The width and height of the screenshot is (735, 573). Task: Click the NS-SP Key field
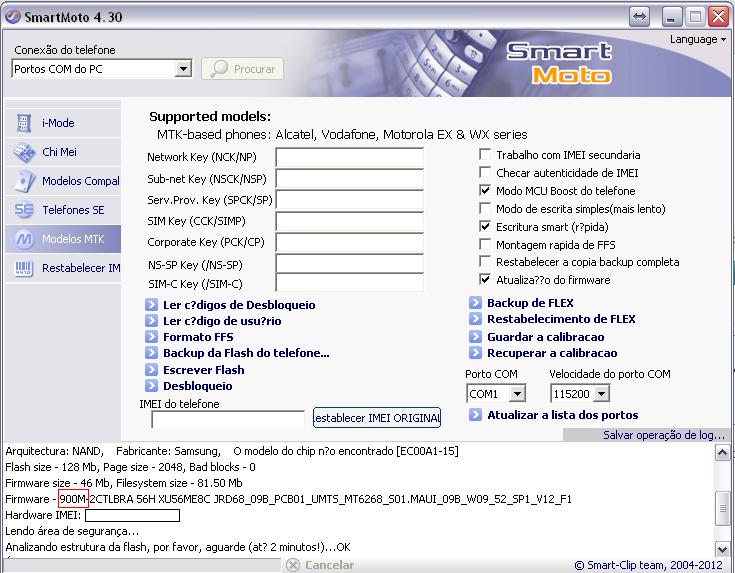coord(350,264)
